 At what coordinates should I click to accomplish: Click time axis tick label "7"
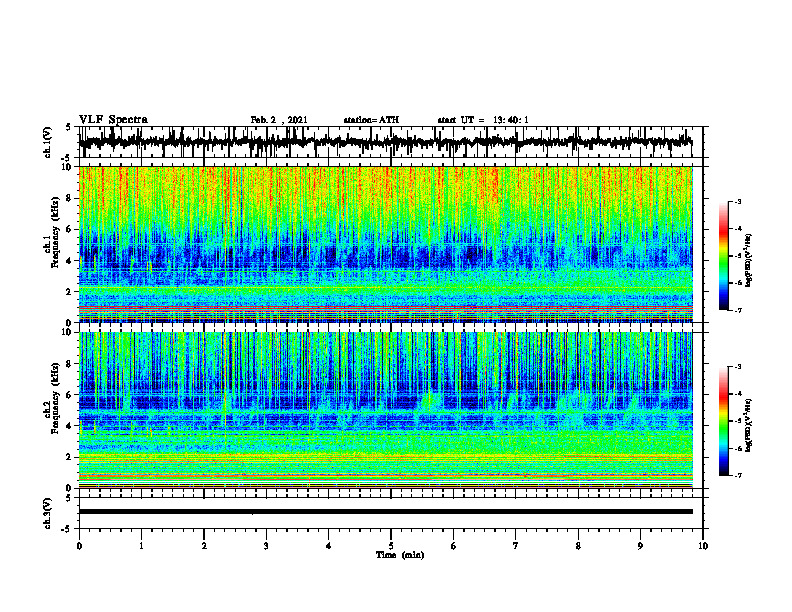pos(516,546)
